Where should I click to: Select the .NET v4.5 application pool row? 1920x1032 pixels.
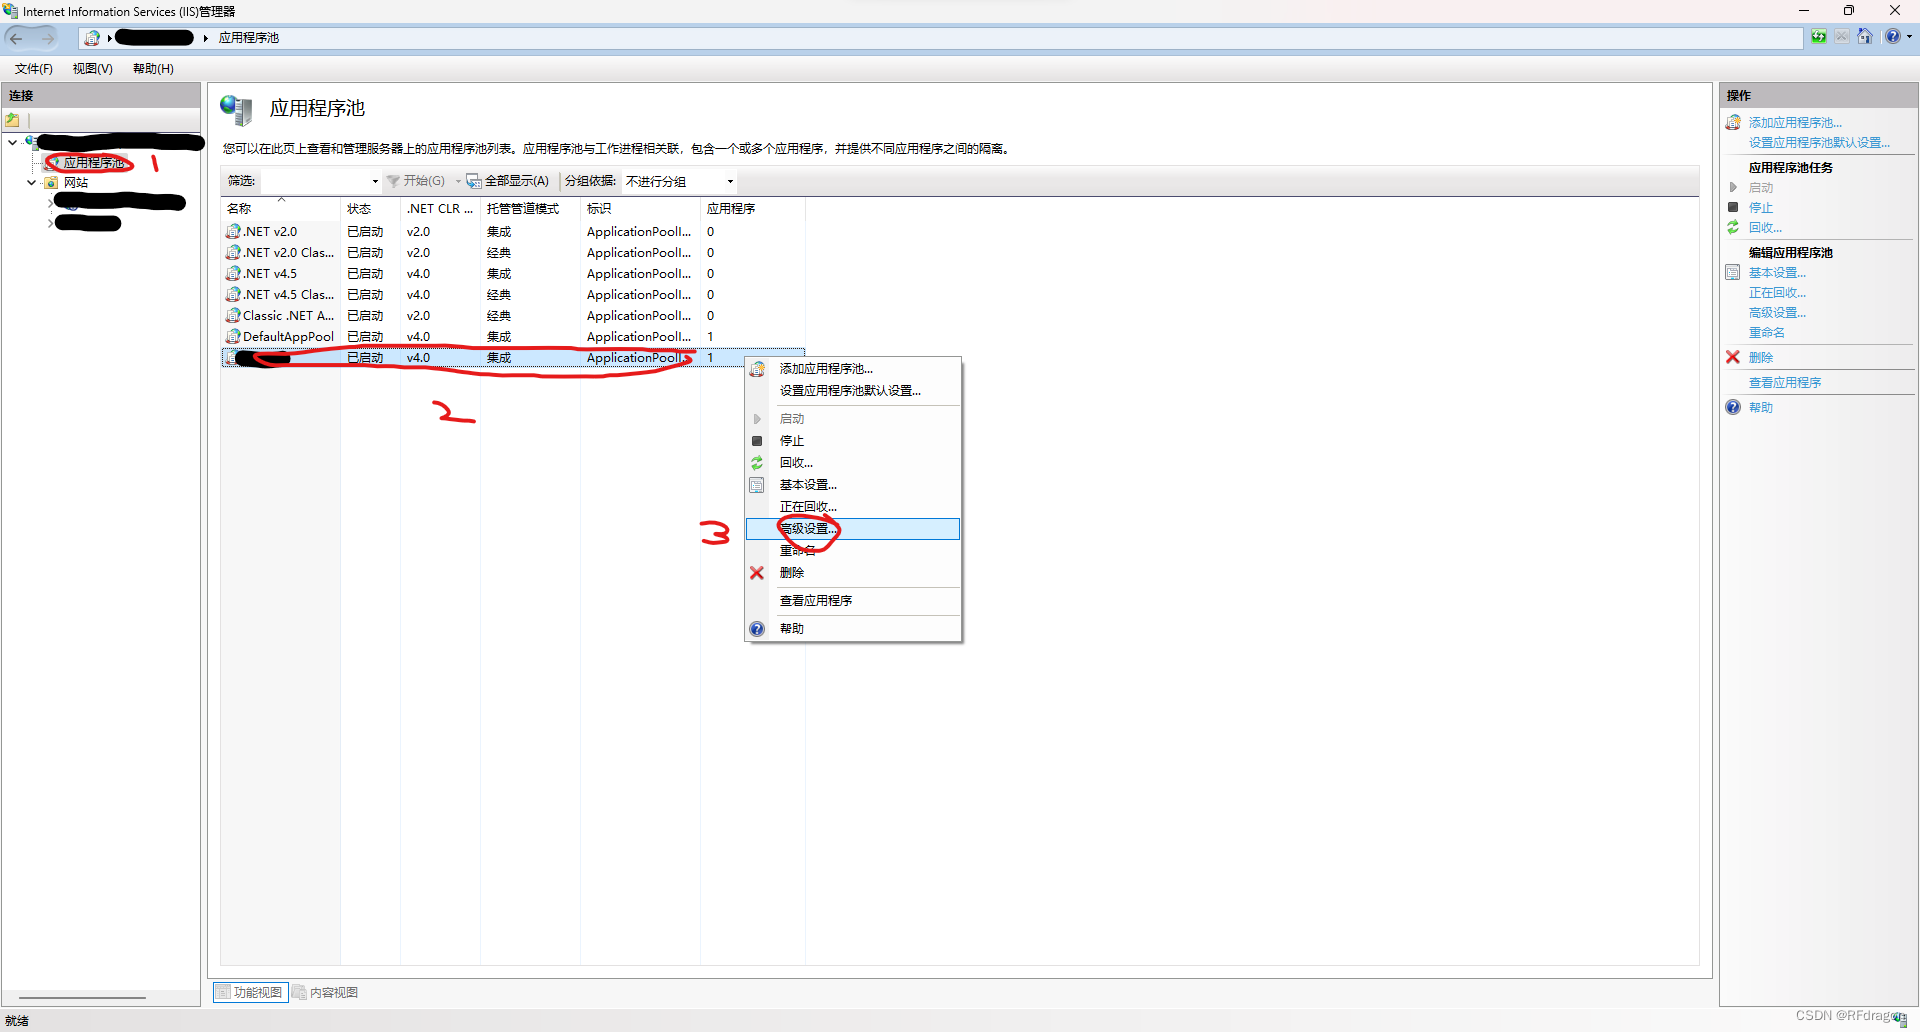point(512,274)
